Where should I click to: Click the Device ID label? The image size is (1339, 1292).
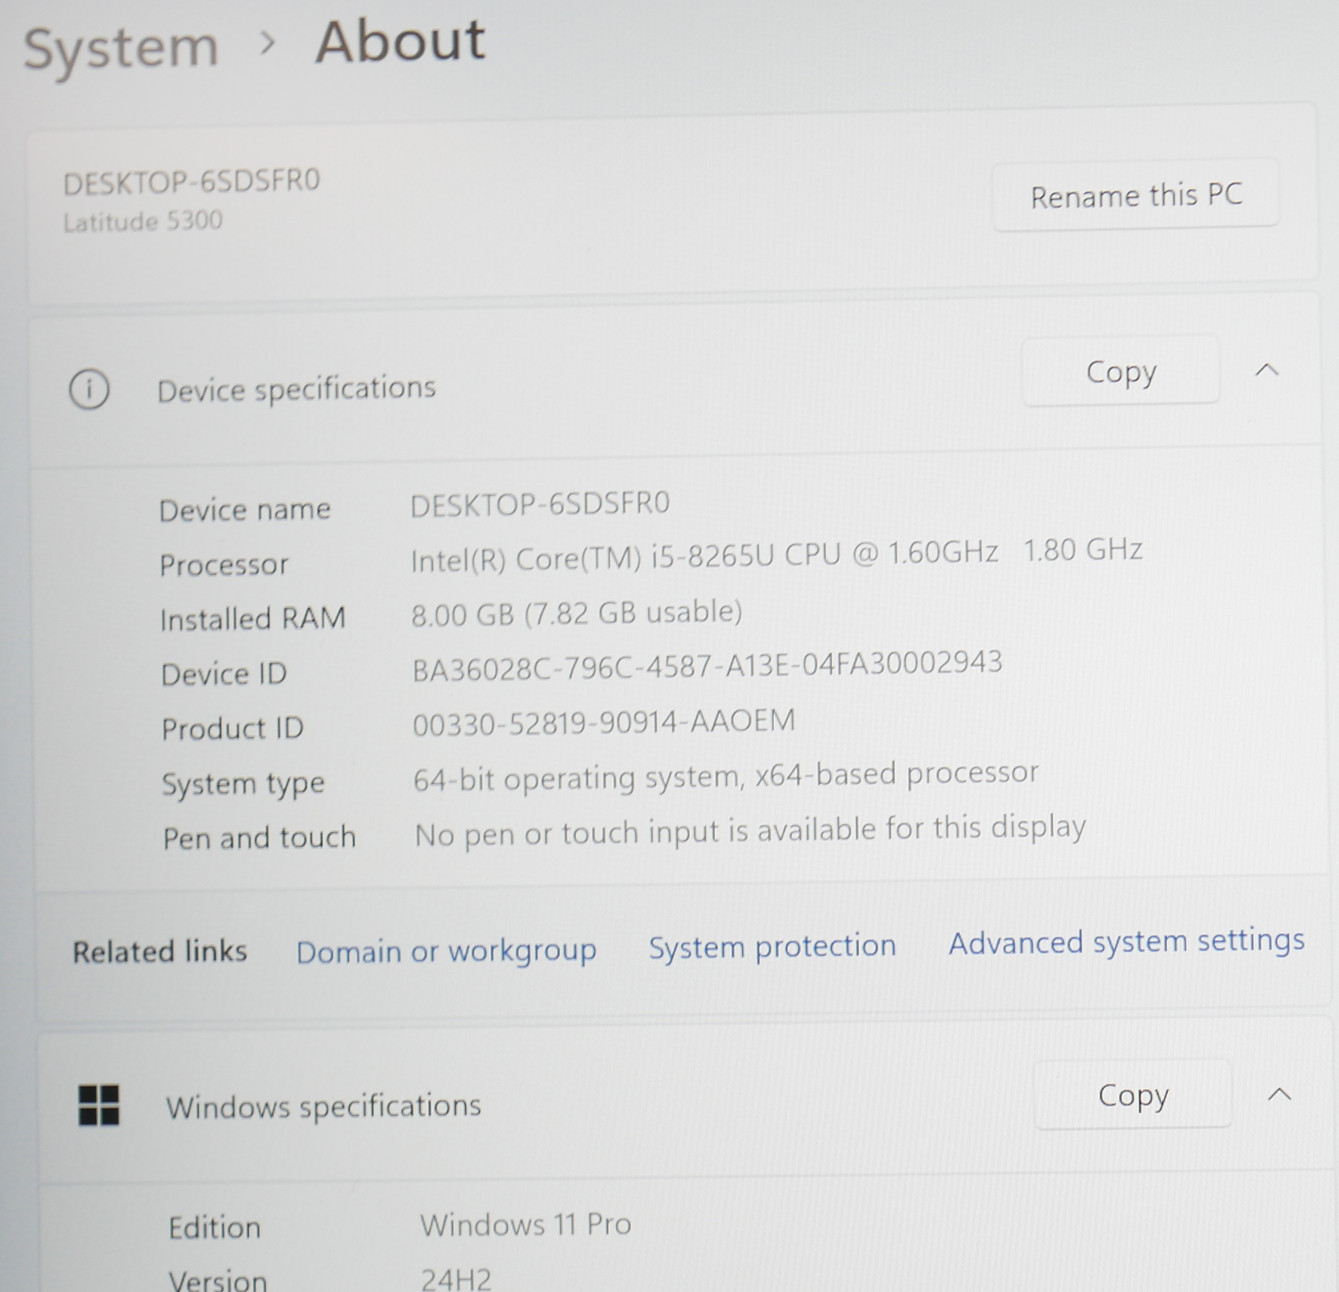224,674
